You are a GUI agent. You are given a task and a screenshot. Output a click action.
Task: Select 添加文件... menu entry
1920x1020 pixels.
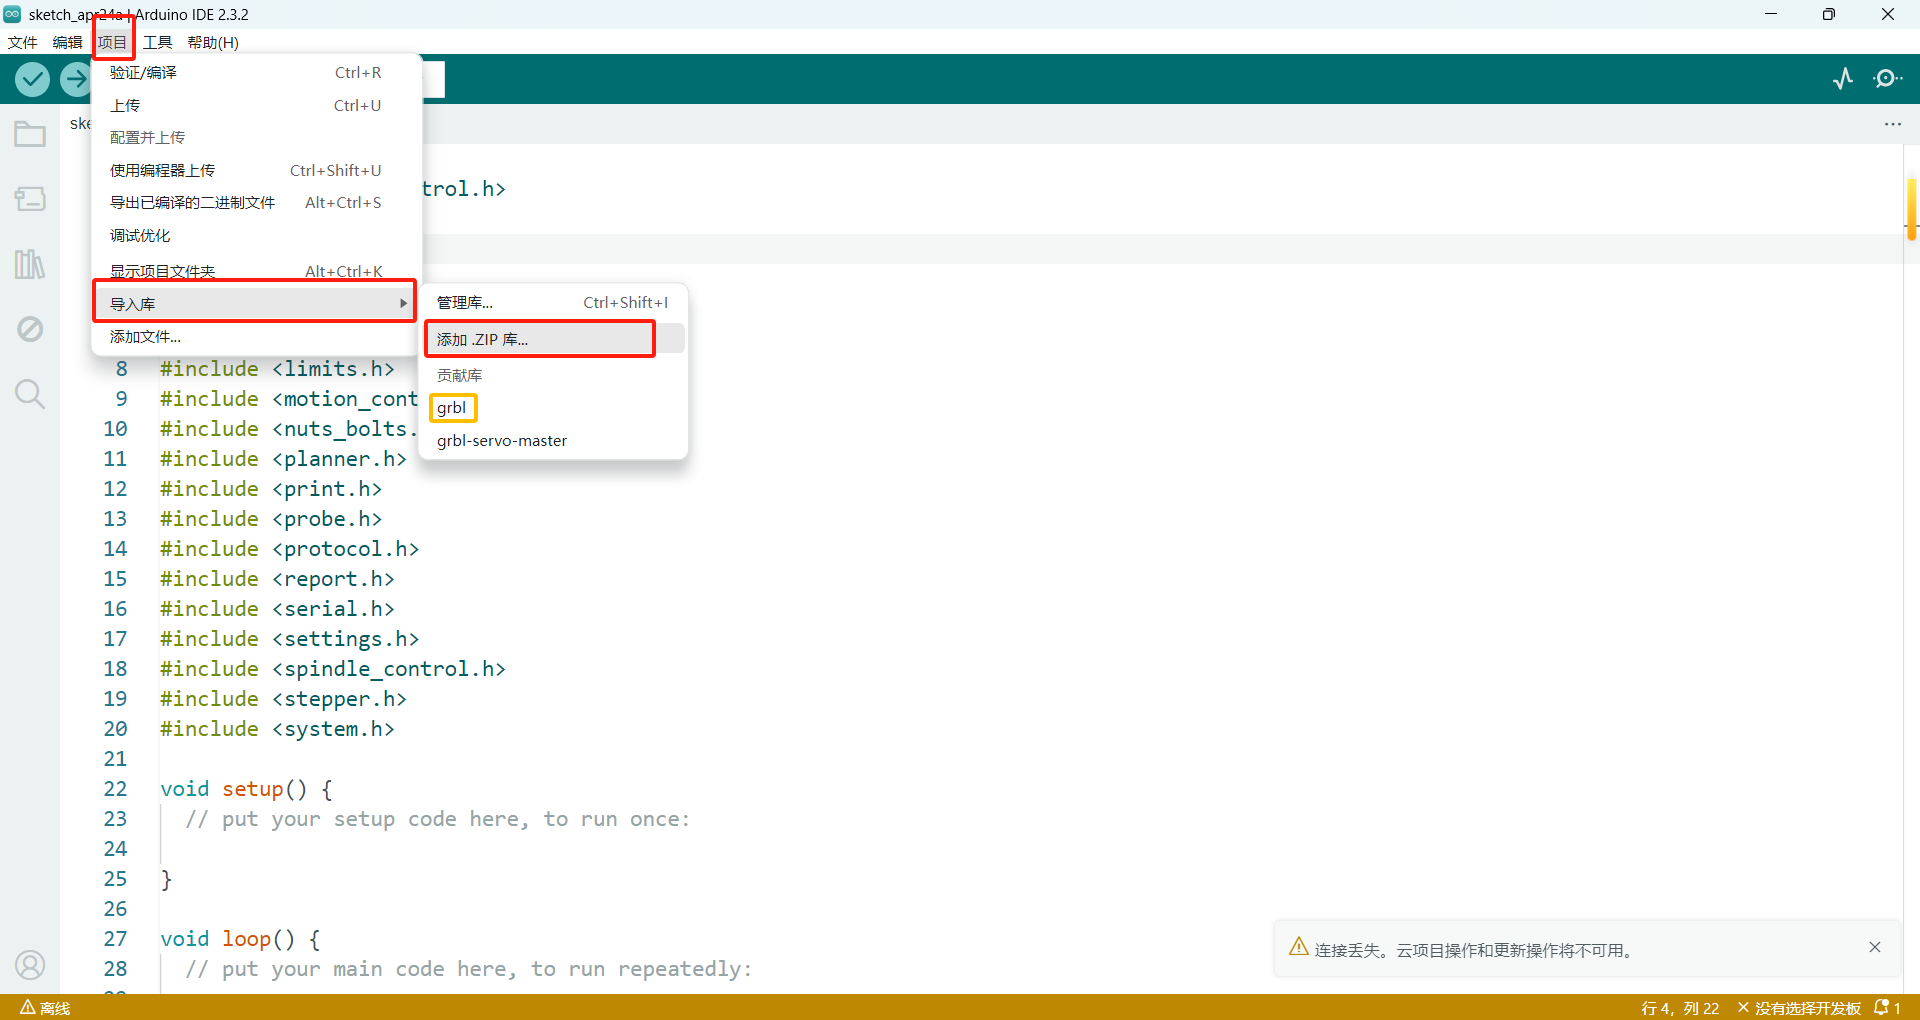tap(256, 337)
